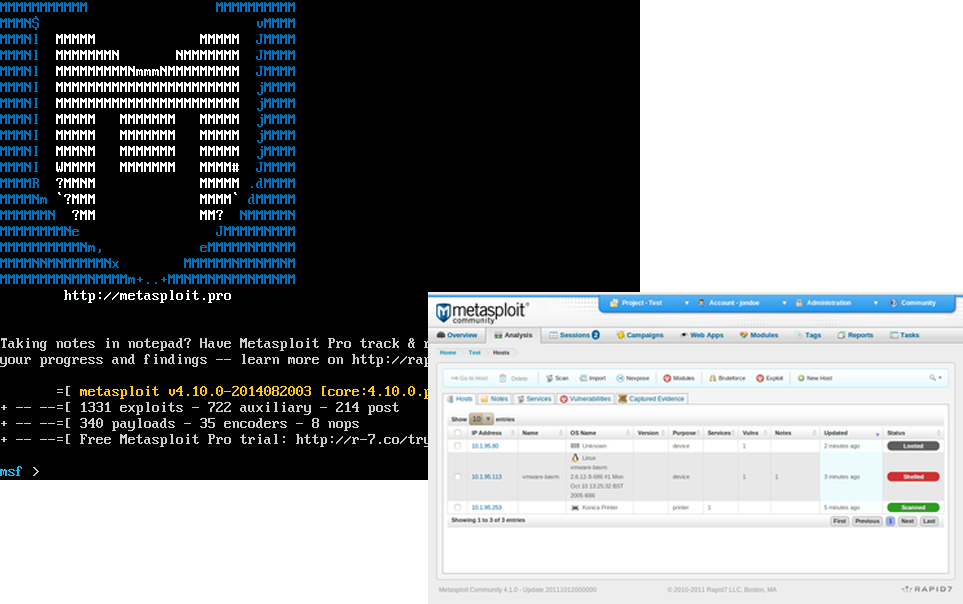Screen dimensions: 963x604
Task: Click the Looted status badge
Action: tap(913, 446)
